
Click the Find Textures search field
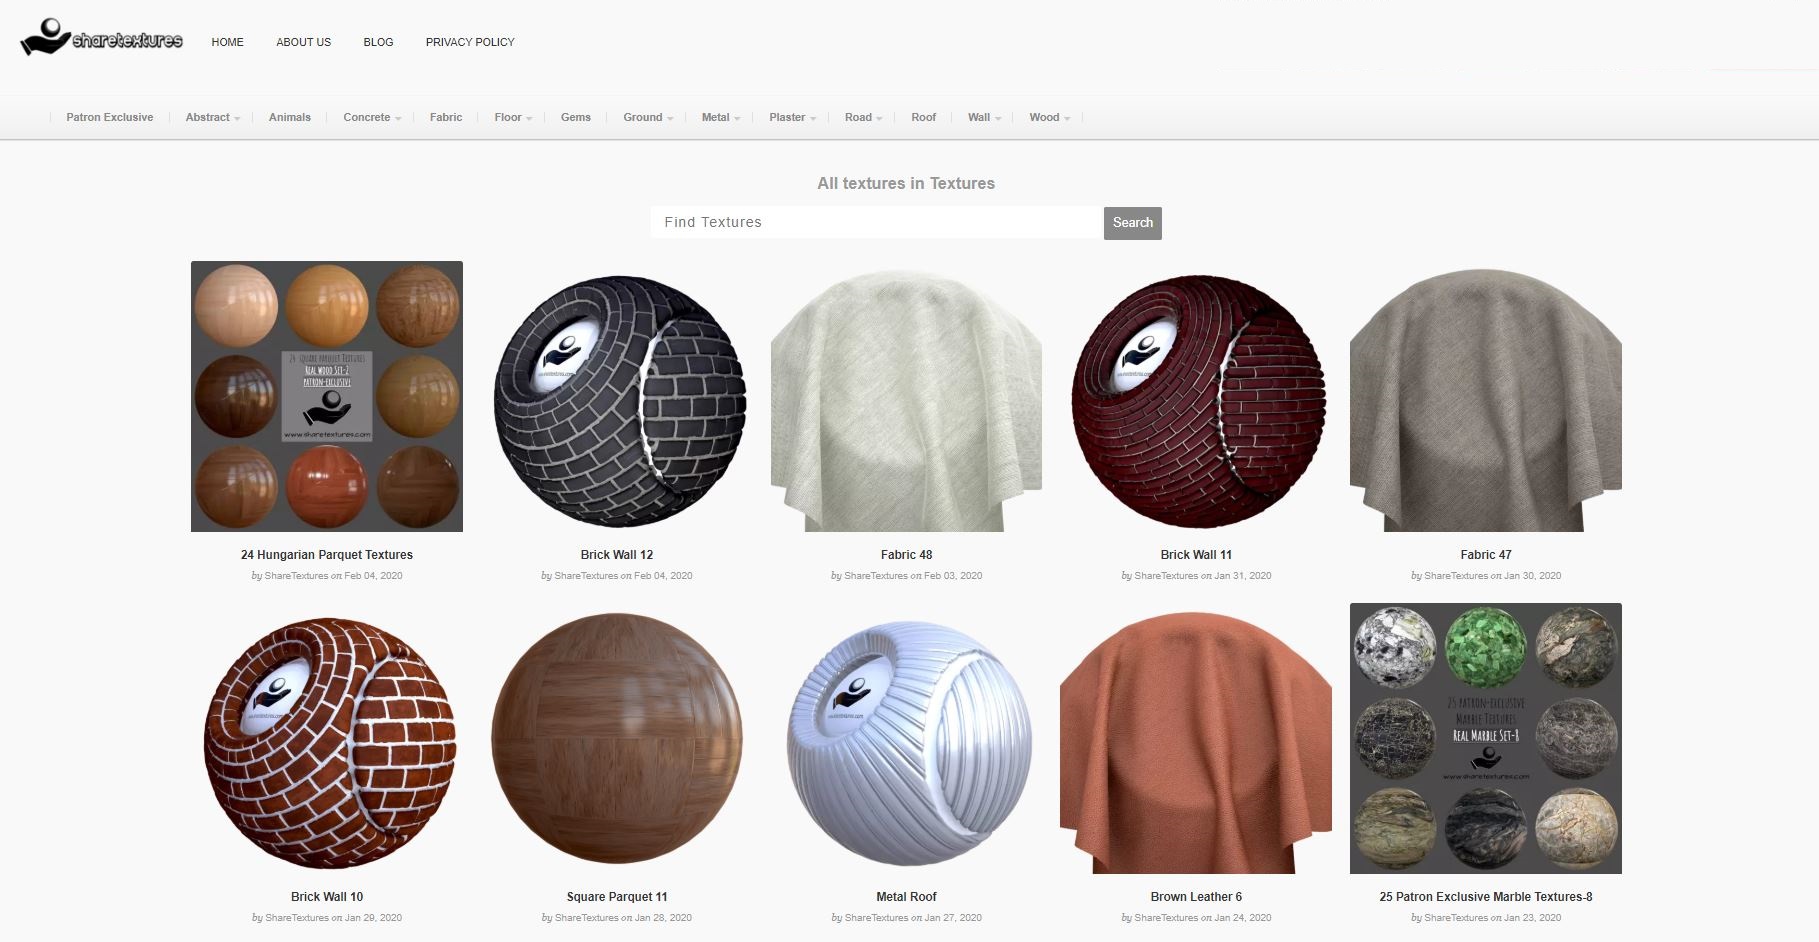point(875,222)
